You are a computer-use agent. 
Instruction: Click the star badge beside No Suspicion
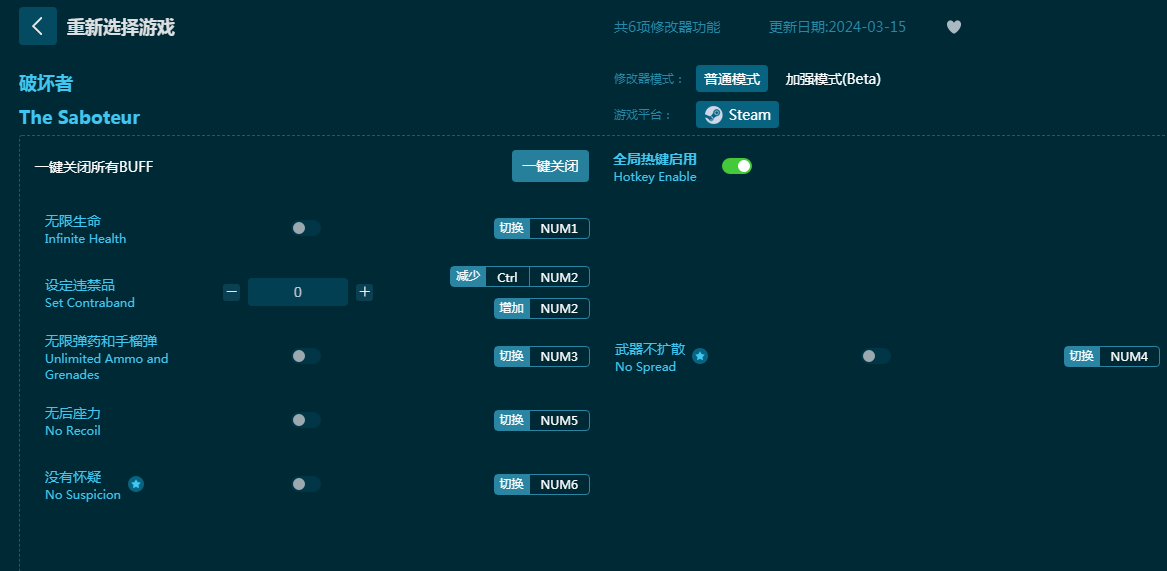pyautogui.click(x=135, y=484)
